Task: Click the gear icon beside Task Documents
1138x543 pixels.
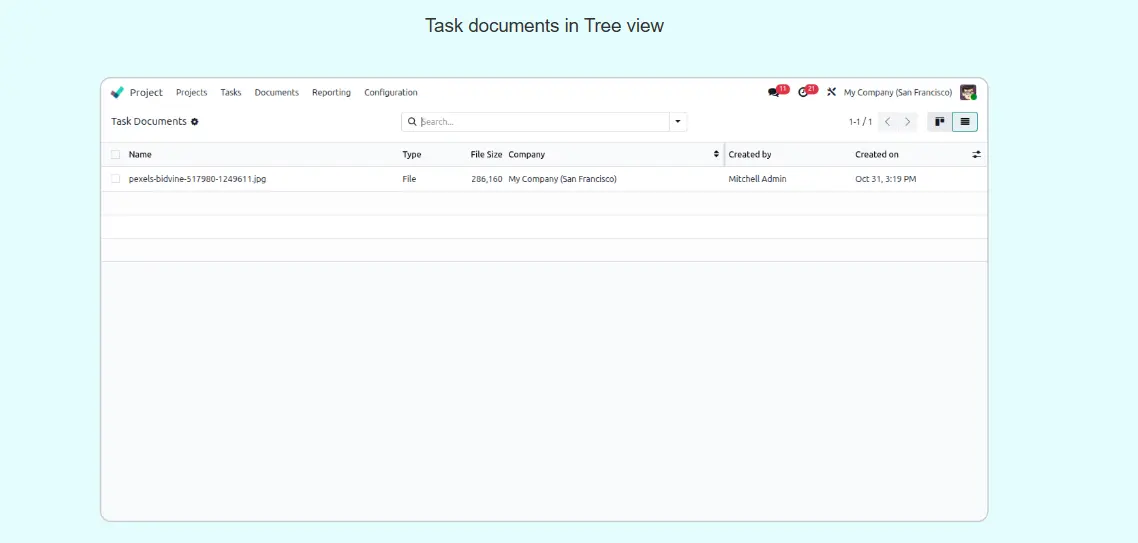Action: coord(195,122)
